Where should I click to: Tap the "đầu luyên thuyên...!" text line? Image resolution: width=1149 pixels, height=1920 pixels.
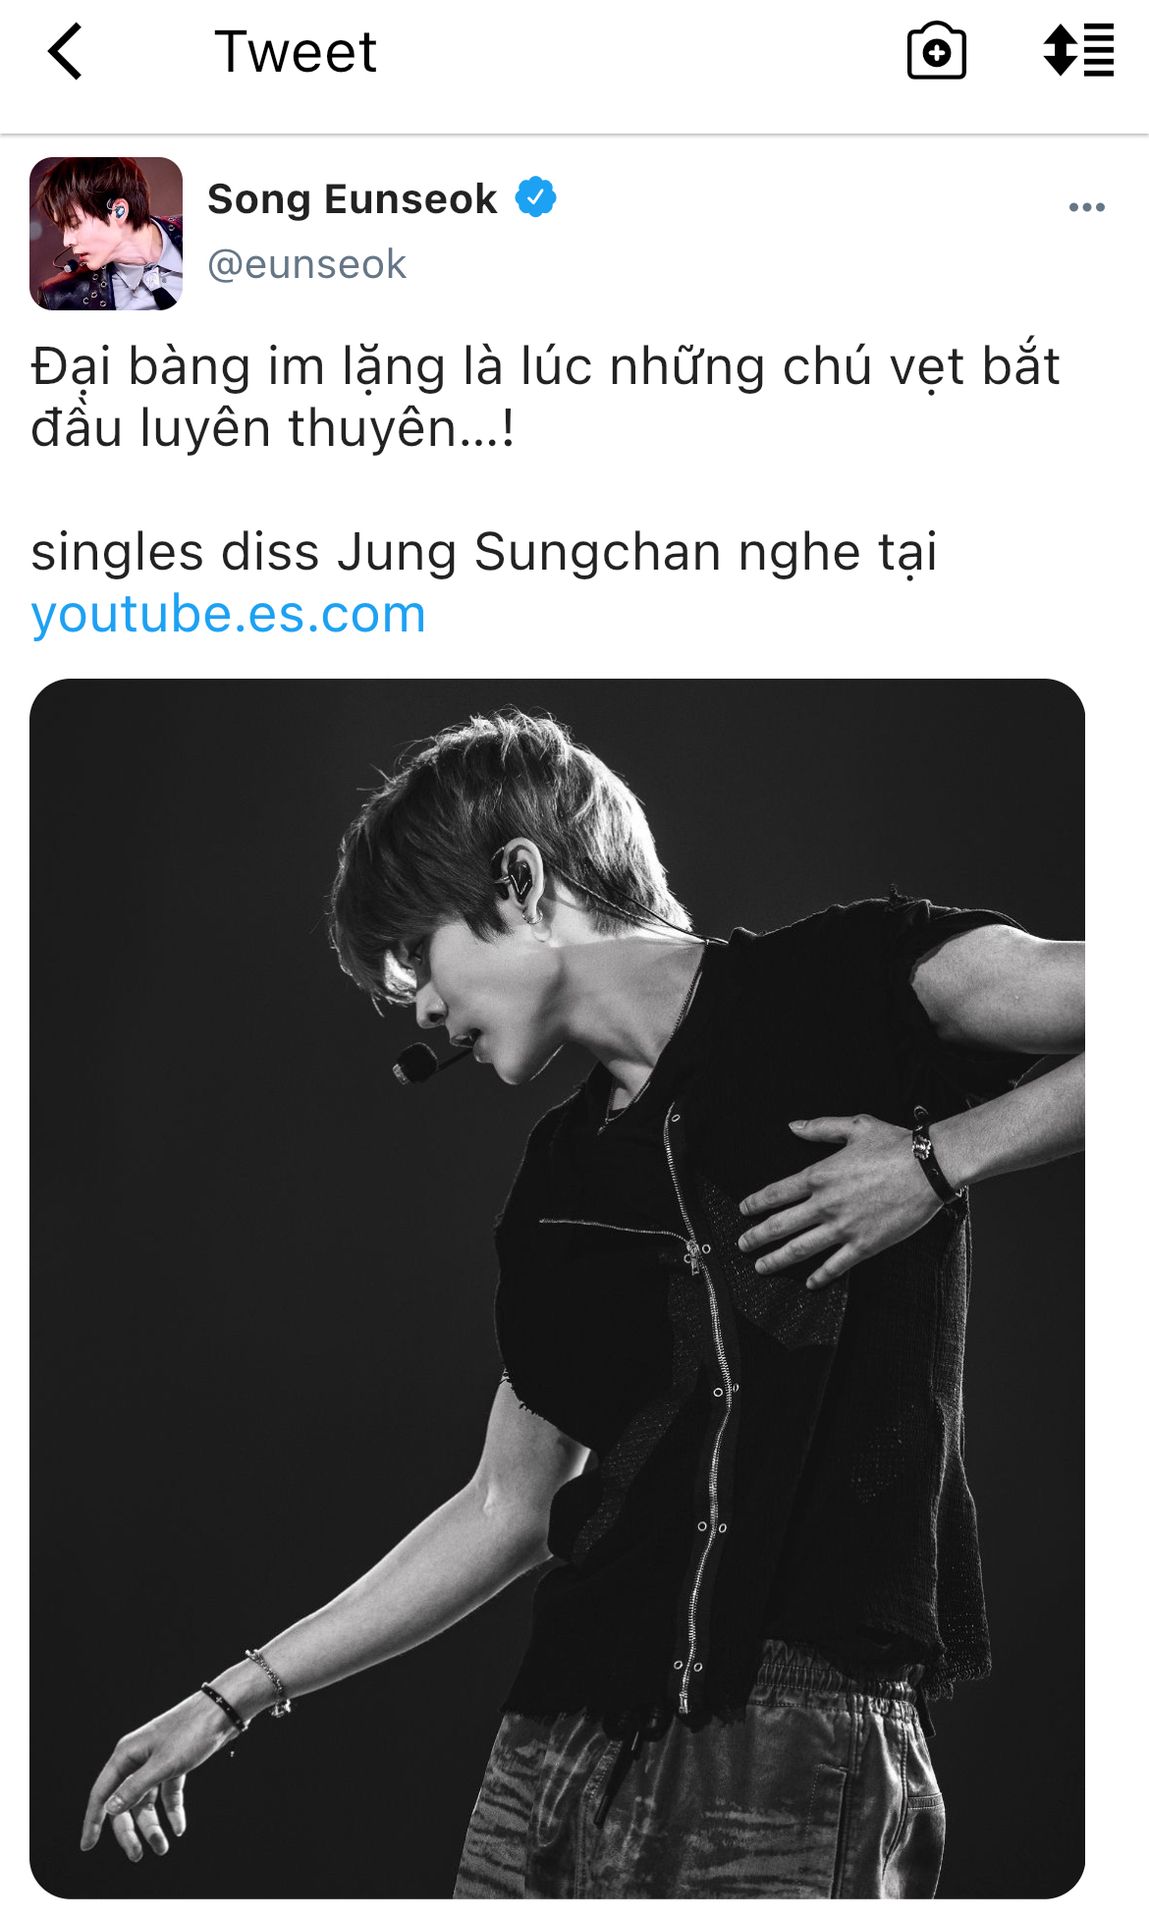click(x=272, y=428)
